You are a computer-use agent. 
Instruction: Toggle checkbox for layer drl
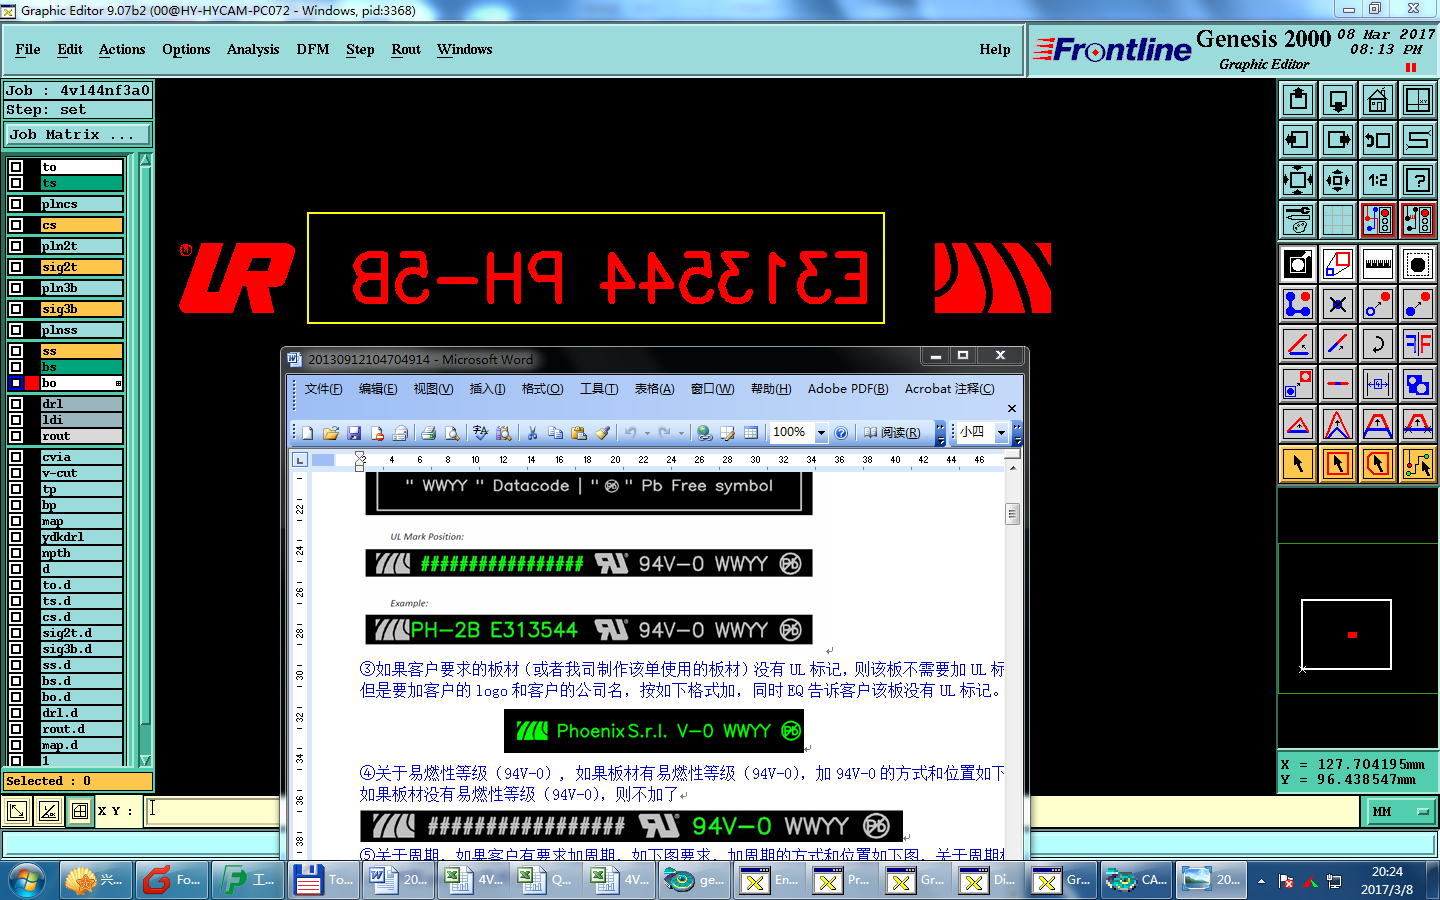16,404
